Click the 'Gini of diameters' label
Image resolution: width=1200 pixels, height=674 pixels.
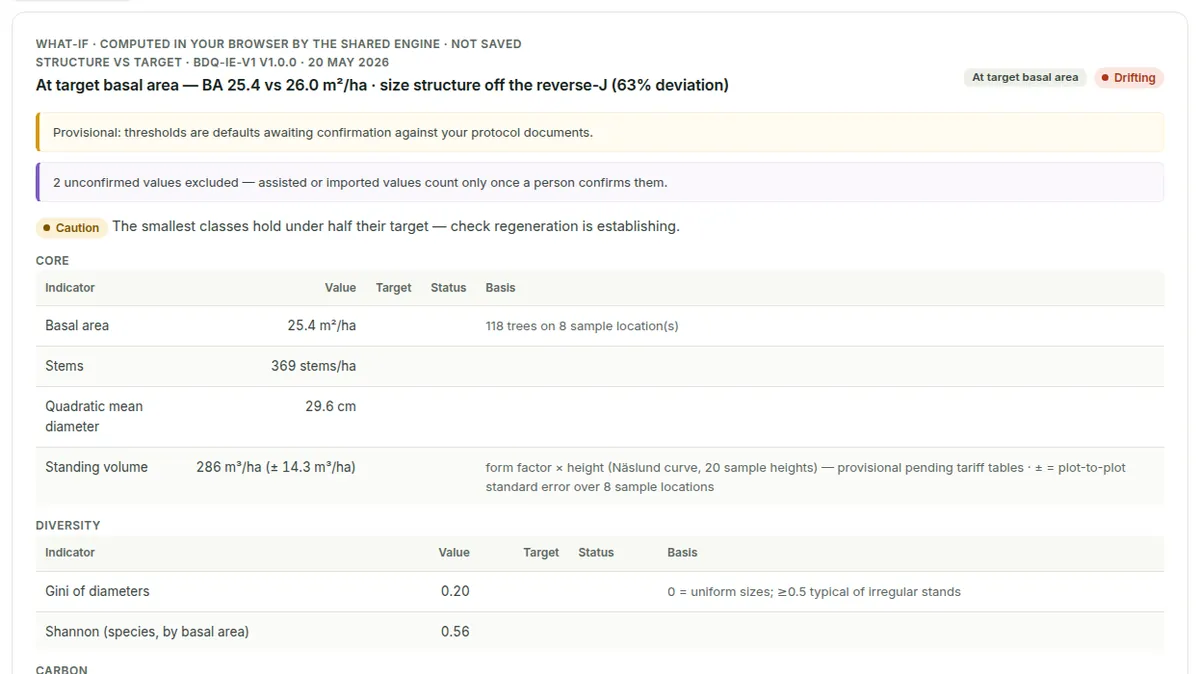click(x=97, y=591)
